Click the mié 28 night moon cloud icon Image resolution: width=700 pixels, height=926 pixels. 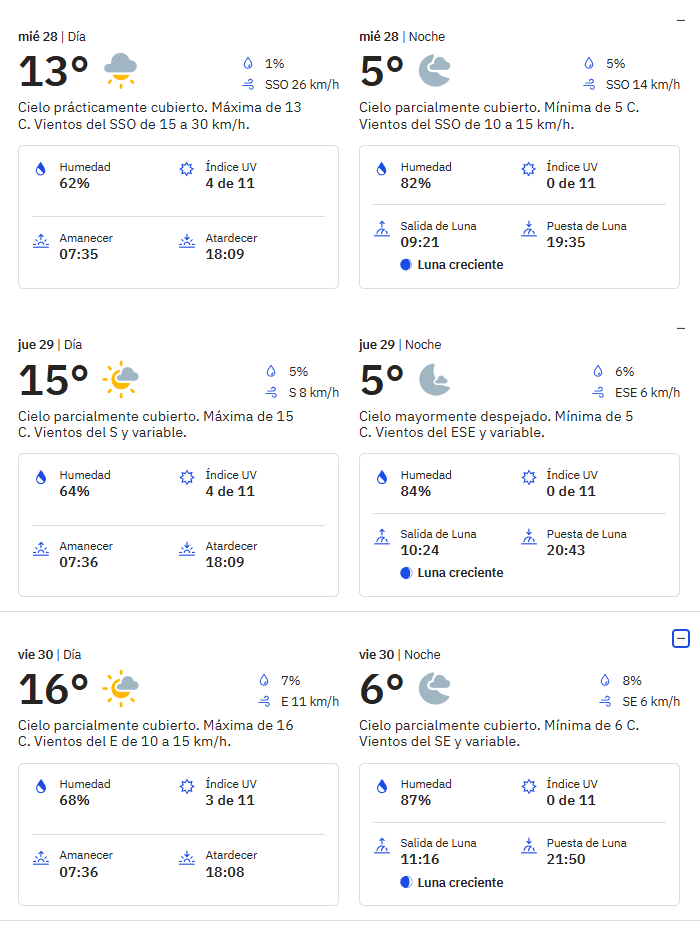click(x=435, y=70)
